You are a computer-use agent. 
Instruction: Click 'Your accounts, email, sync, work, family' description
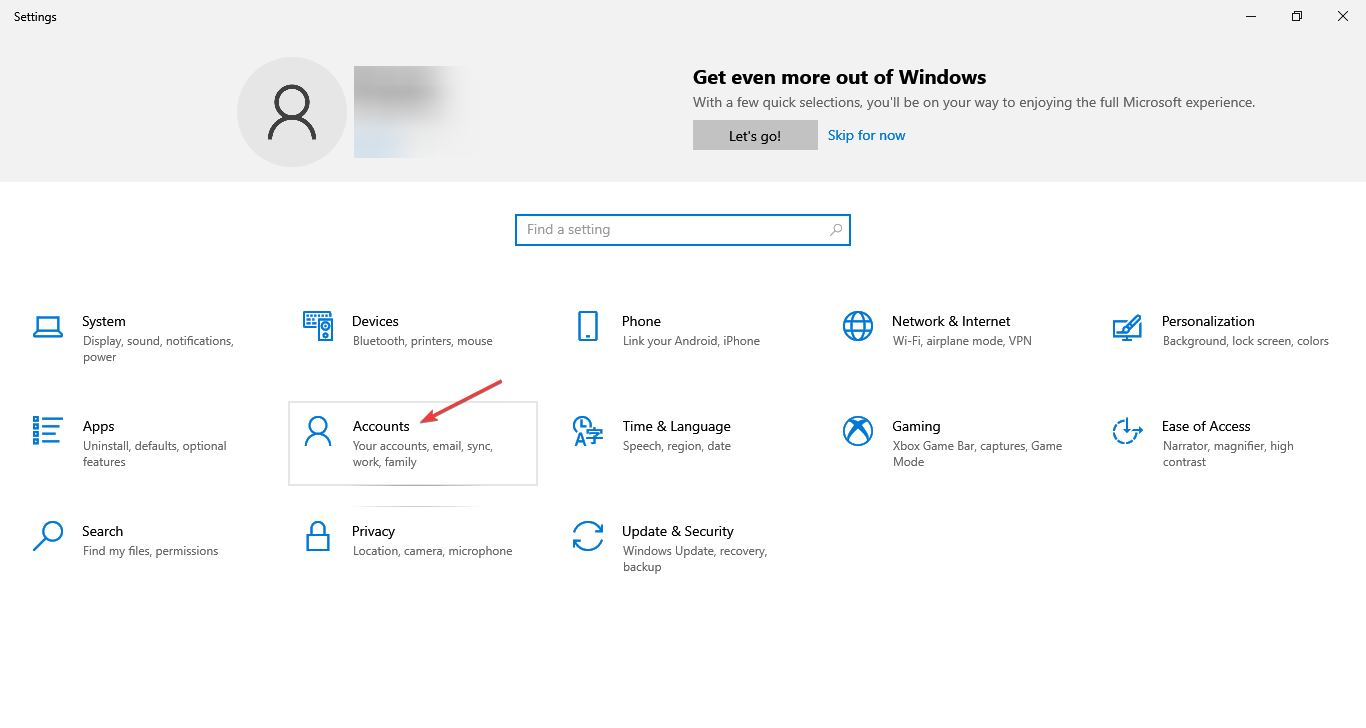coord(423,454)
